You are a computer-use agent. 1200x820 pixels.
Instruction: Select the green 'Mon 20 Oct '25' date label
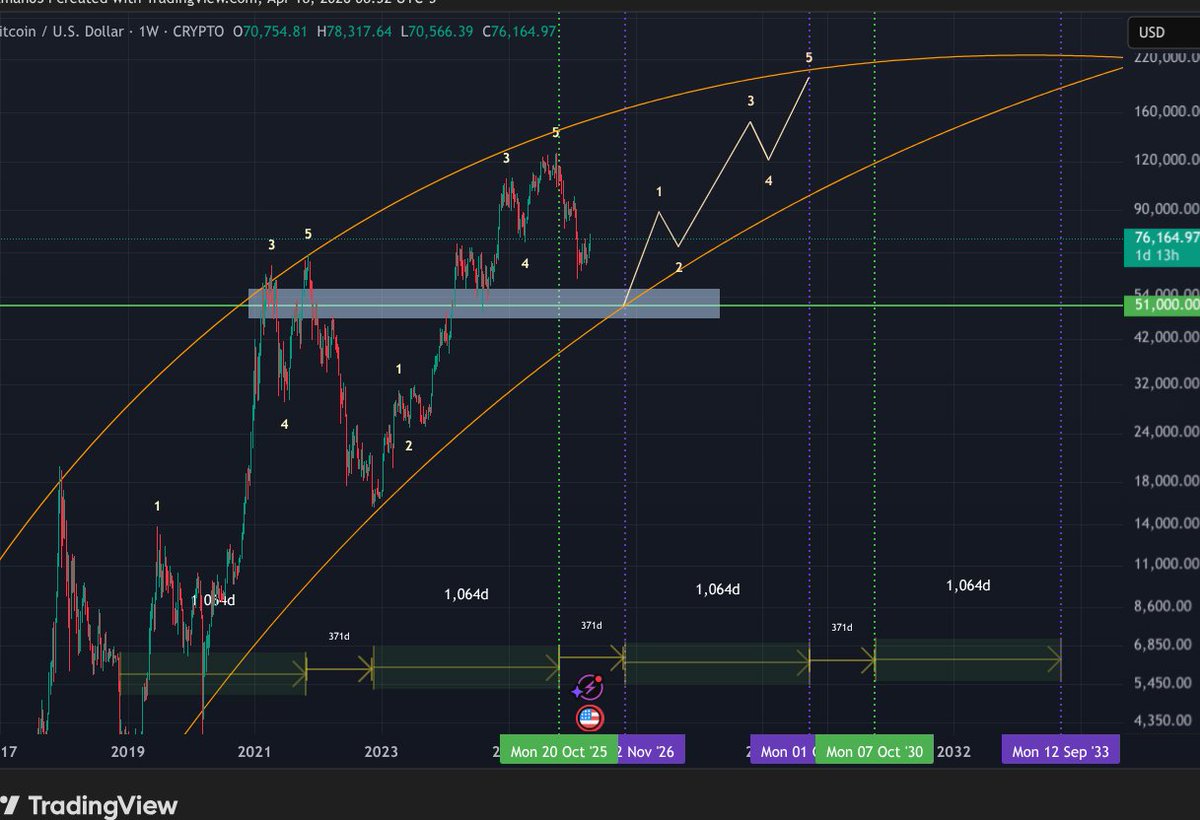[558, 751]
